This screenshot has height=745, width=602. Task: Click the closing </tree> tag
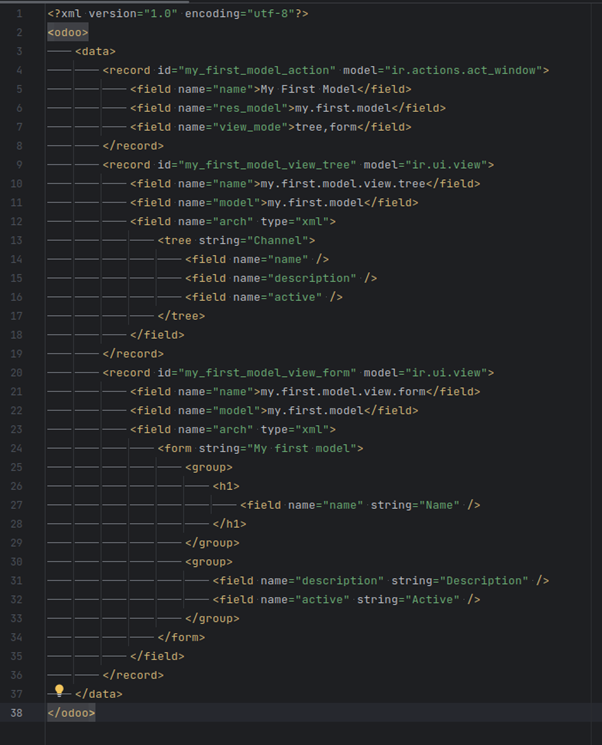pos(182,316)
